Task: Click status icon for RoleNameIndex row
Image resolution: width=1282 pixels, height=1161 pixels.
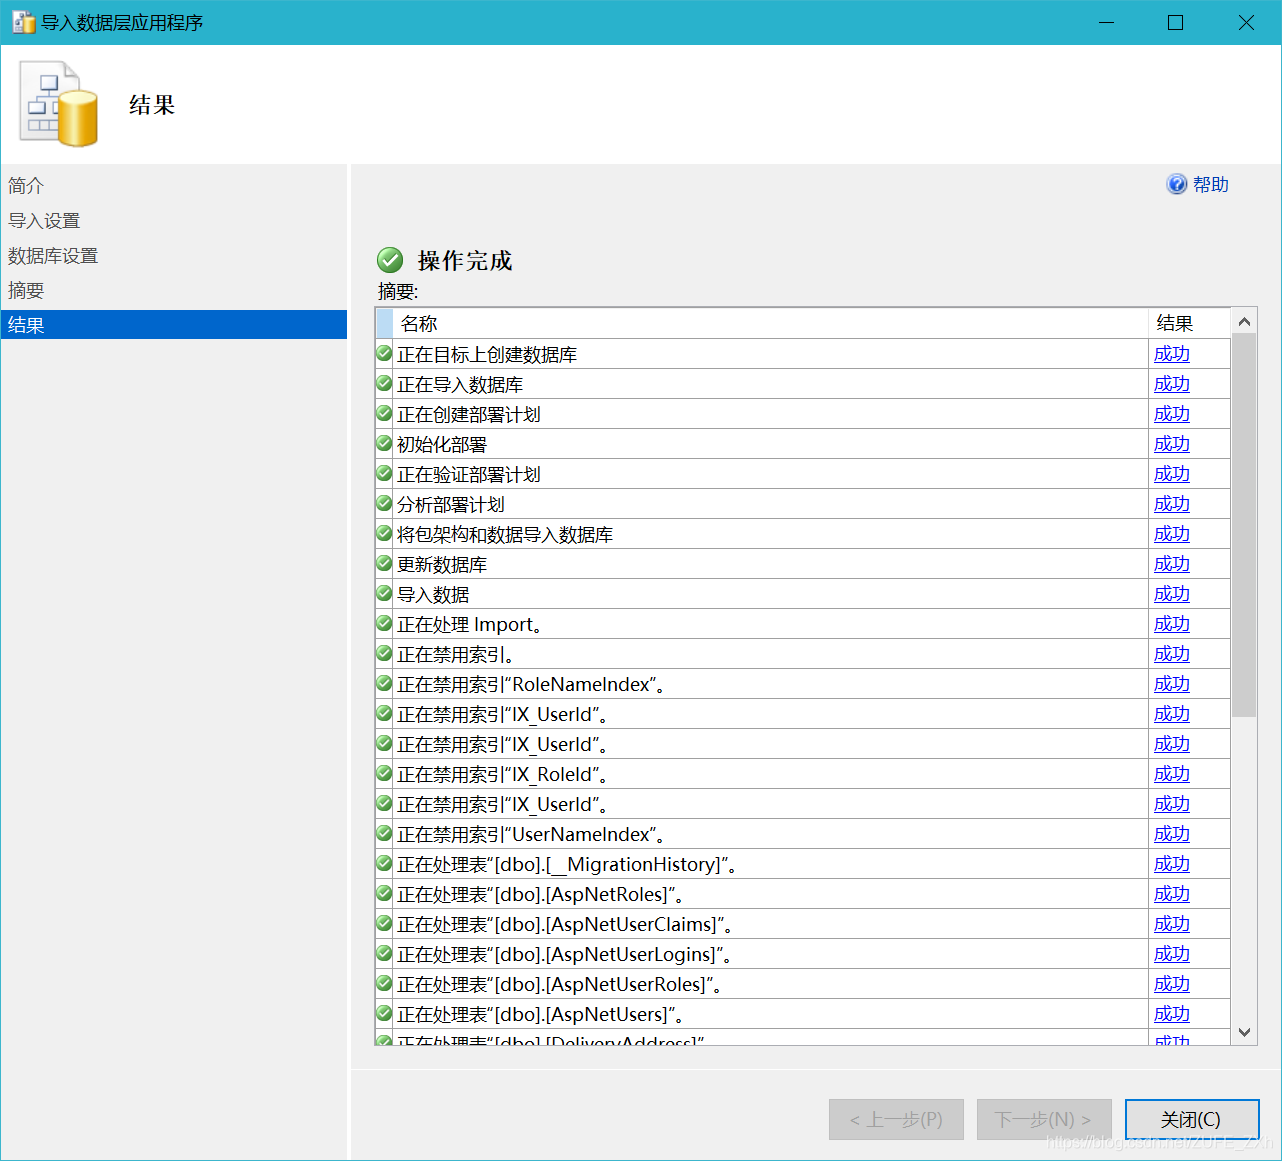Action: tap(384, 683)
